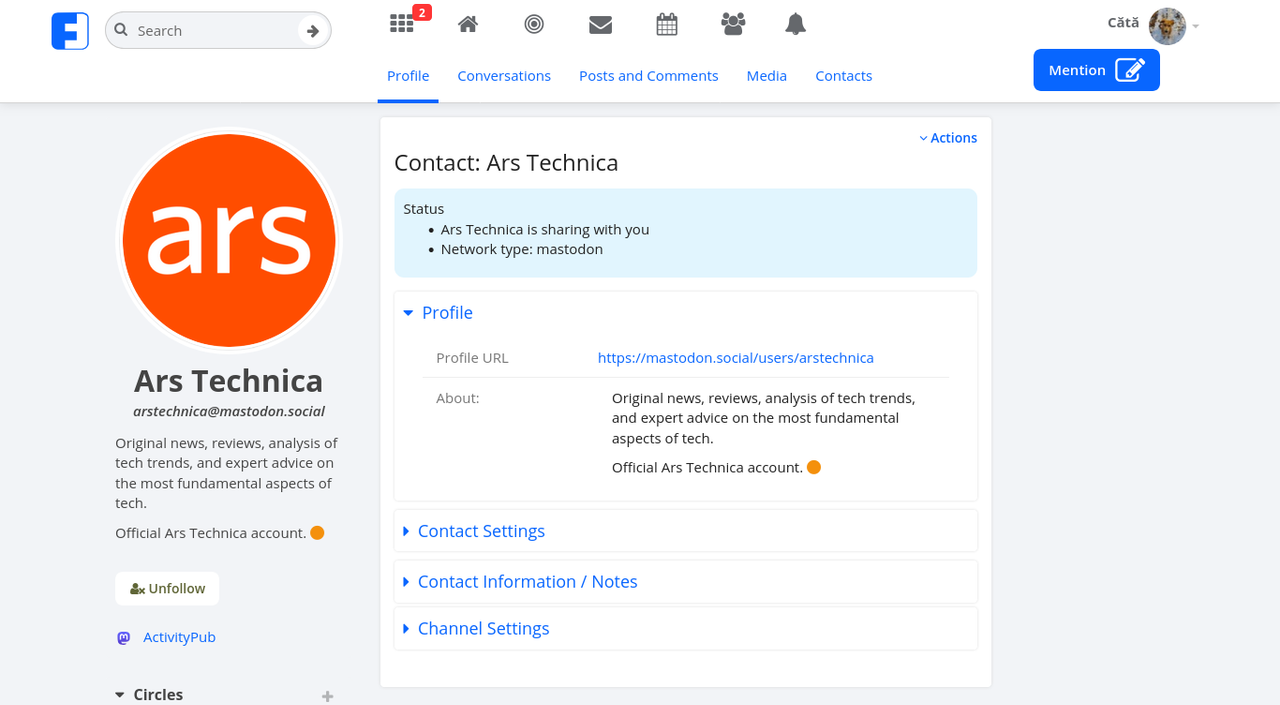Click the 'Contact: Ars Technica' heading
1280x705 pixels.
(x=506, y=163)
